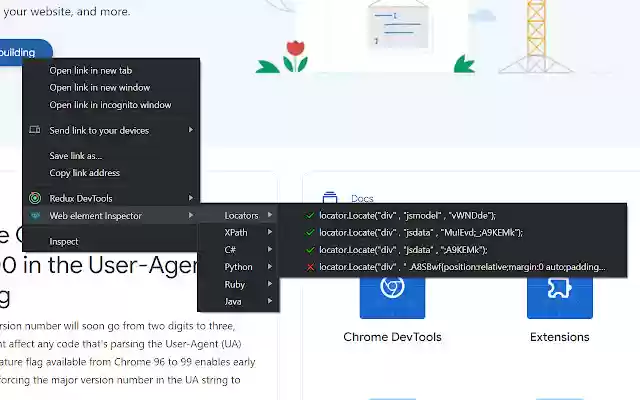Click green check beside jsmodel locator

tap(310, 215)
